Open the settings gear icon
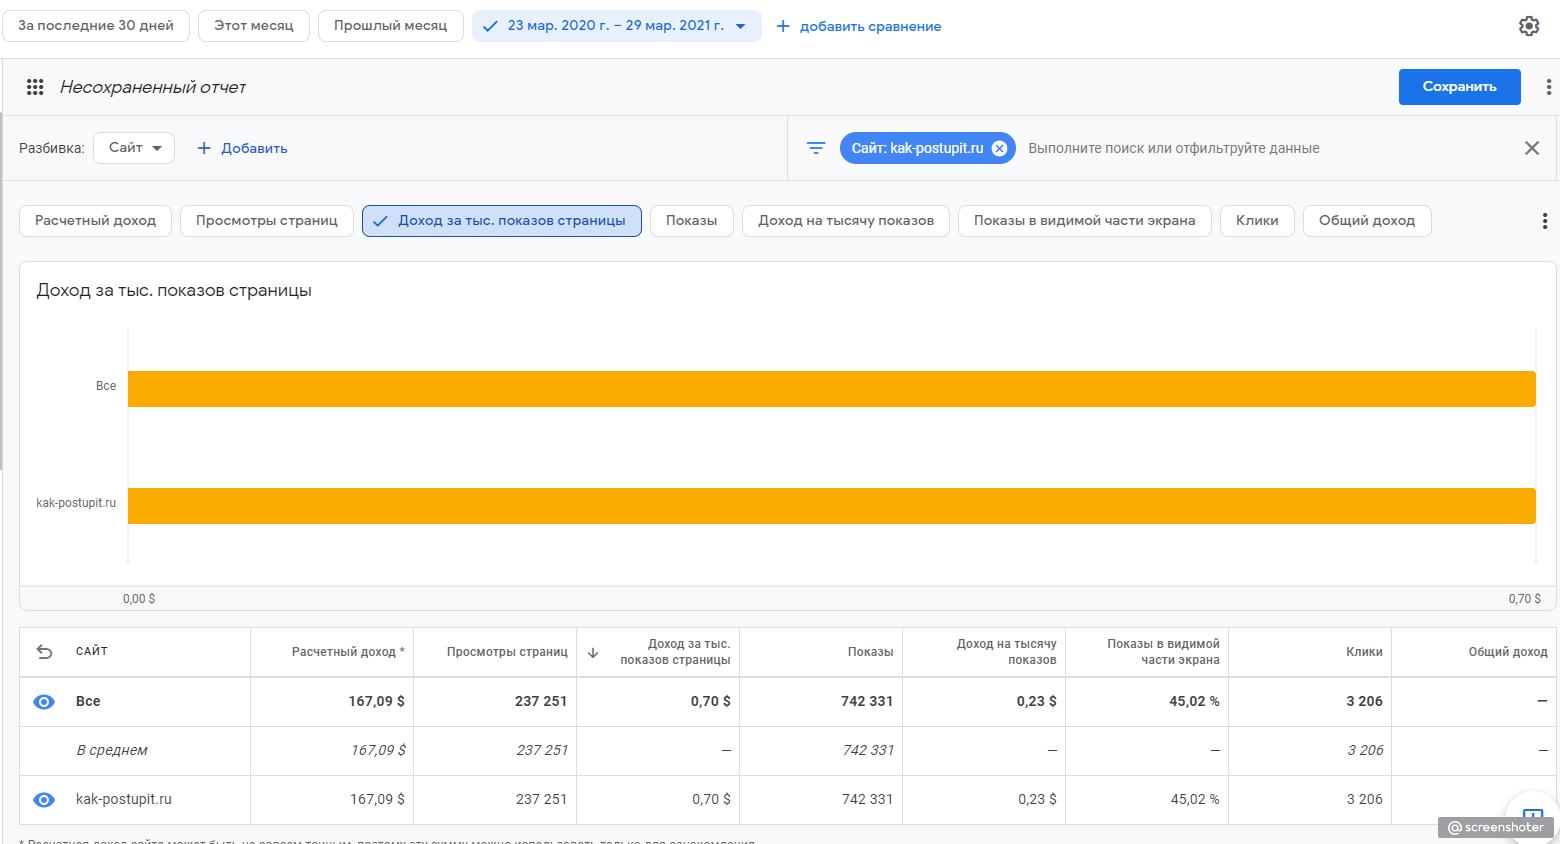This screenshot has height=844, width=1560. 1528,26
